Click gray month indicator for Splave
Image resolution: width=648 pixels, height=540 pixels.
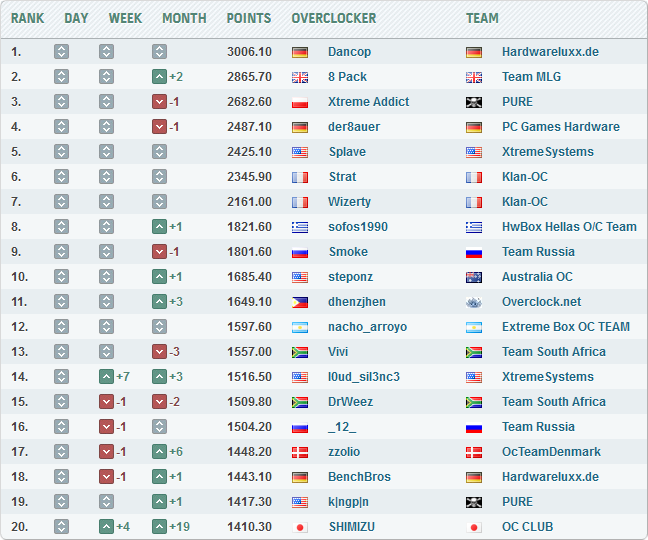click(159, 152)
